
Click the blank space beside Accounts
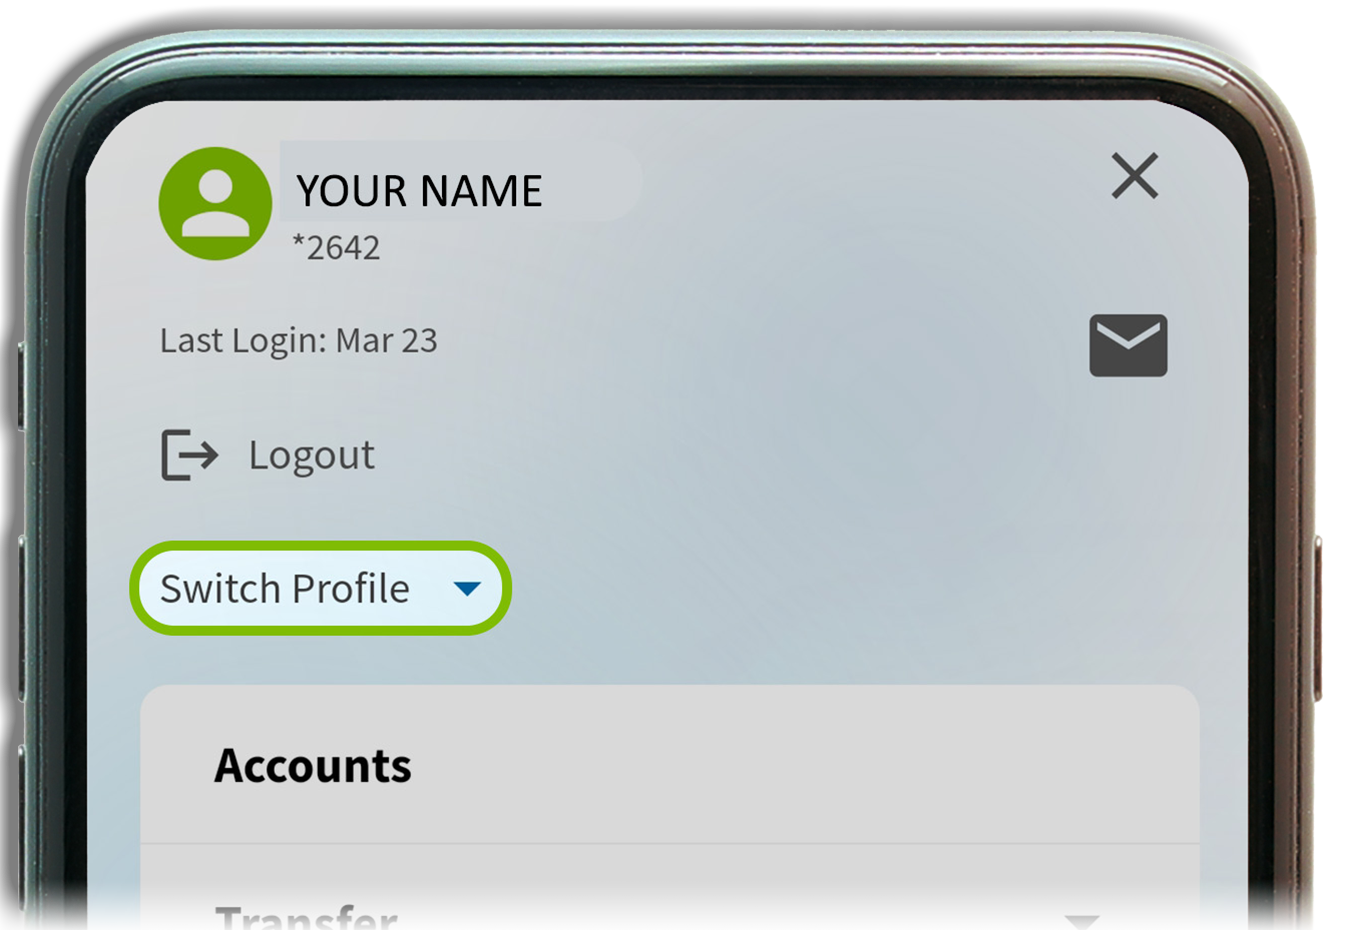click(x=800, y=765)
